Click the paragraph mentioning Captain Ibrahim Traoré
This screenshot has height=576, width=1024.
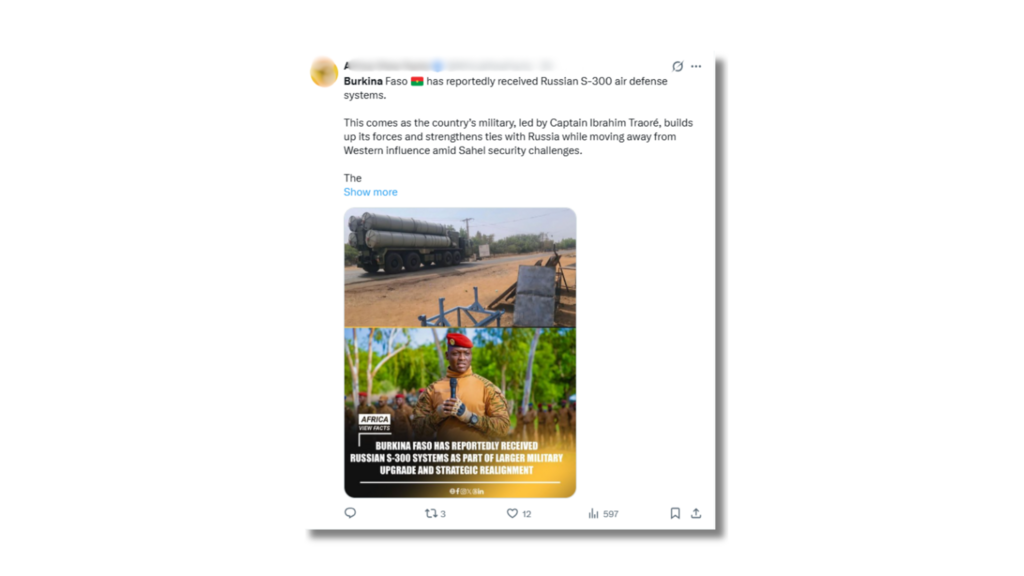pos(519,136)
